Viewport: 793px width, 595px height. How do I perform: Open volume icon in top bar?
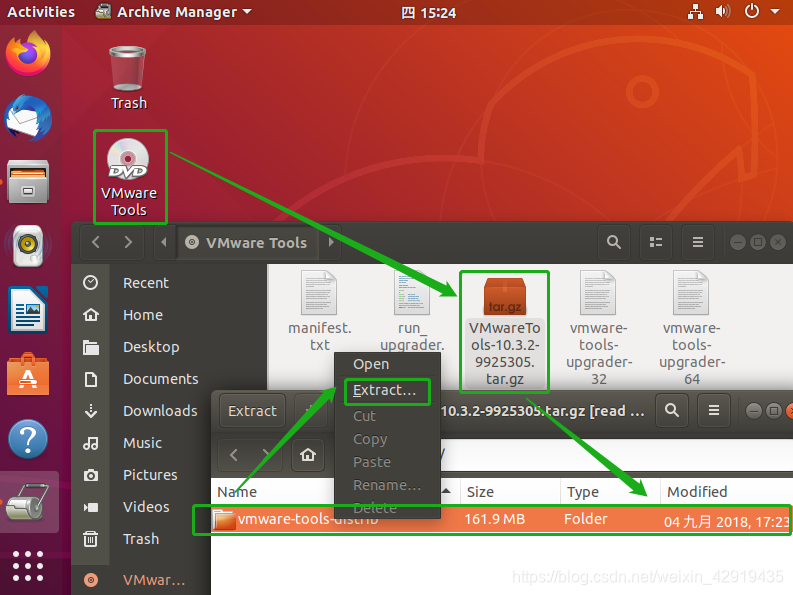click(723, 12)
